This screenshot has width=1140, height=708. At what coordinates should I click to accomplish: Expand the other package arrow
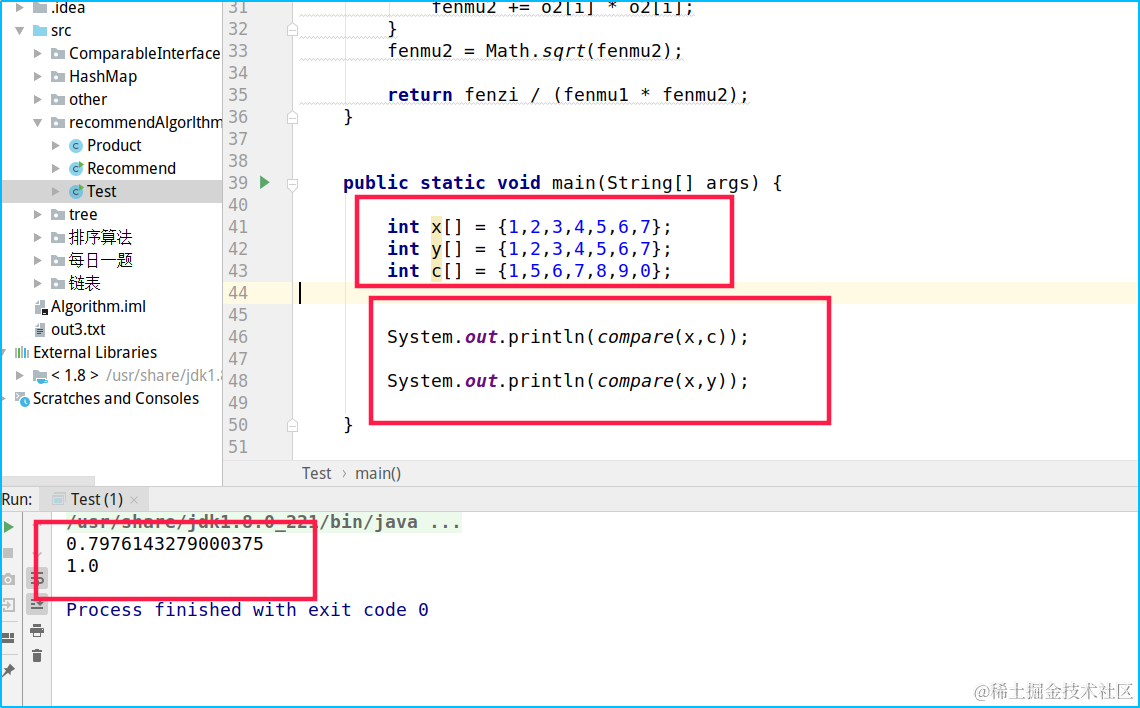tap(38, 100)
